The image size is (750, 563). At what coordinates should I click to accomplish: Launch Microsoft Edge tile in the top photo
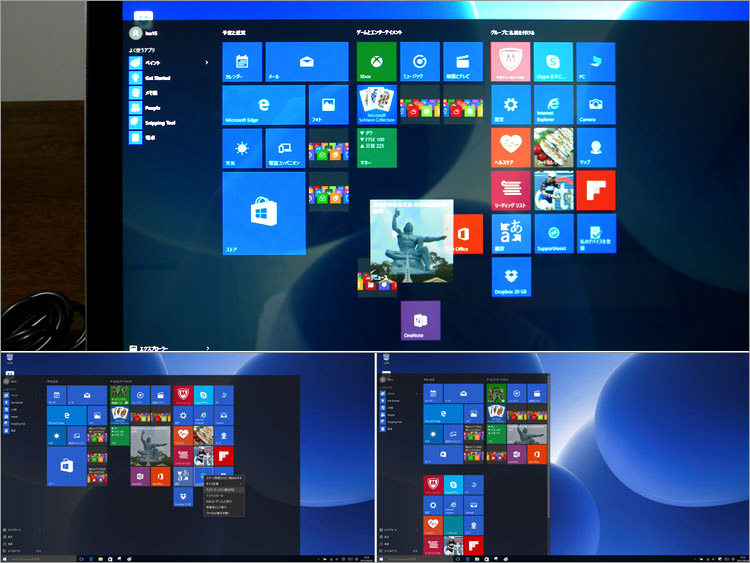tap(264, 105)
